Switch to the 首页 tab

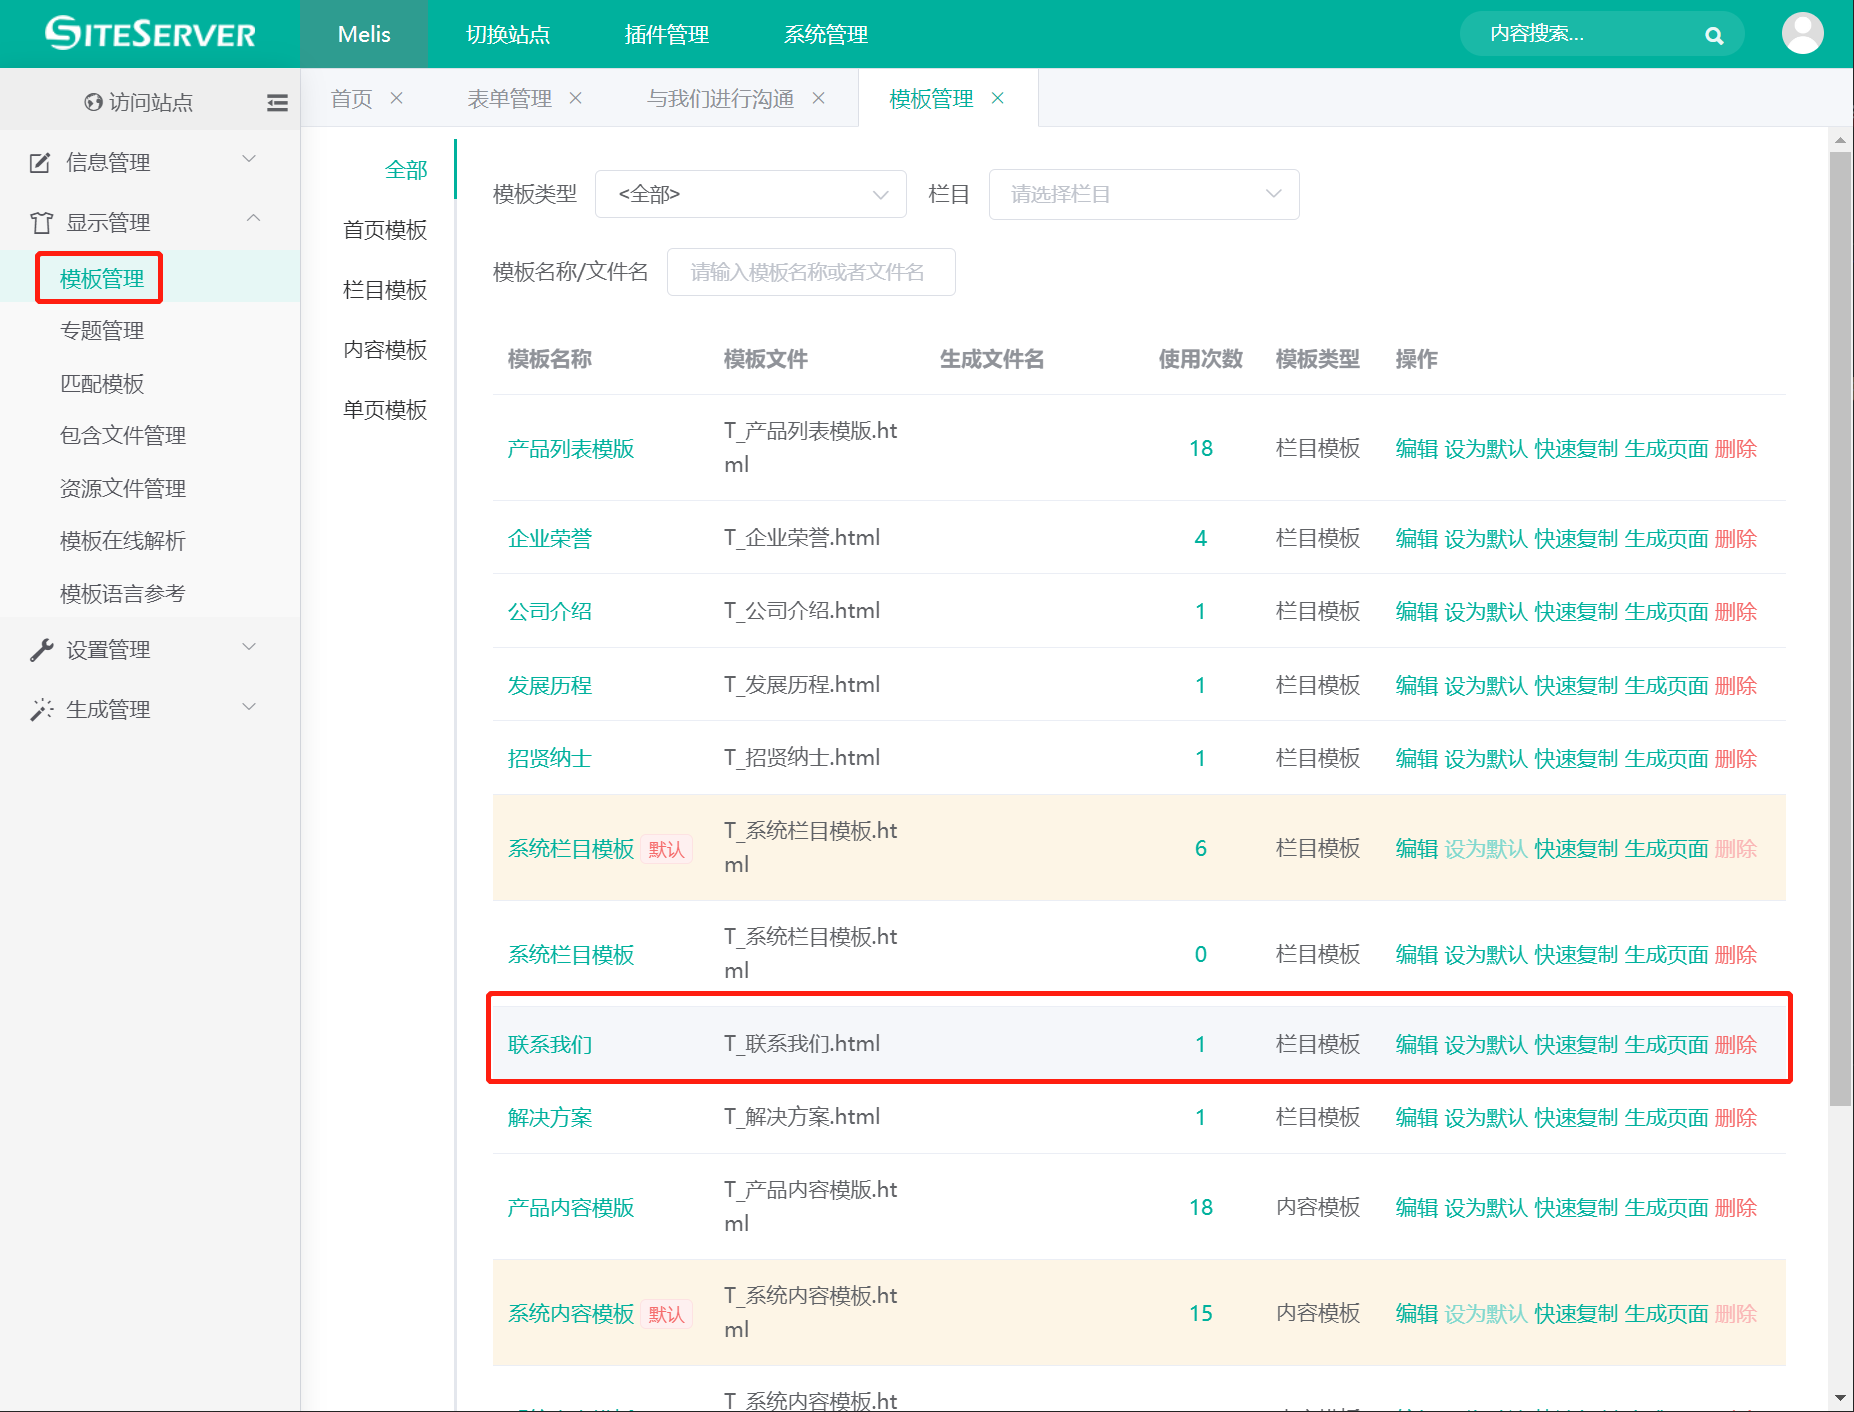click(x=351, y=99)
